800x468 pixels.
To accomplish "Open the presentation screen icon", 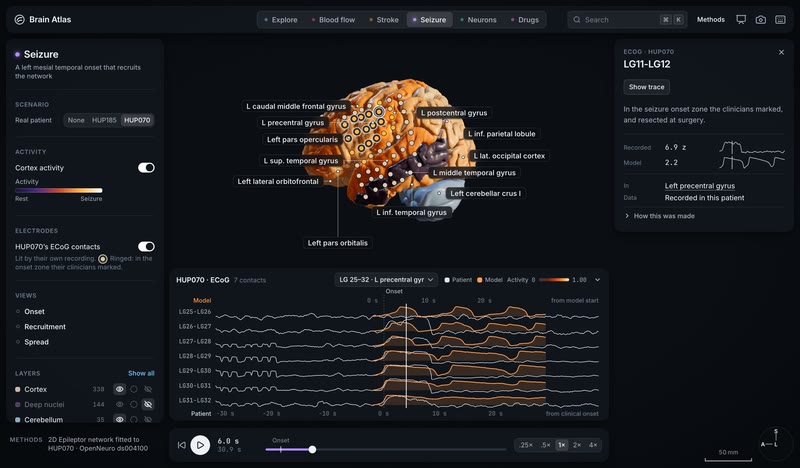I will pyautogui.click(x=741, y=19).
